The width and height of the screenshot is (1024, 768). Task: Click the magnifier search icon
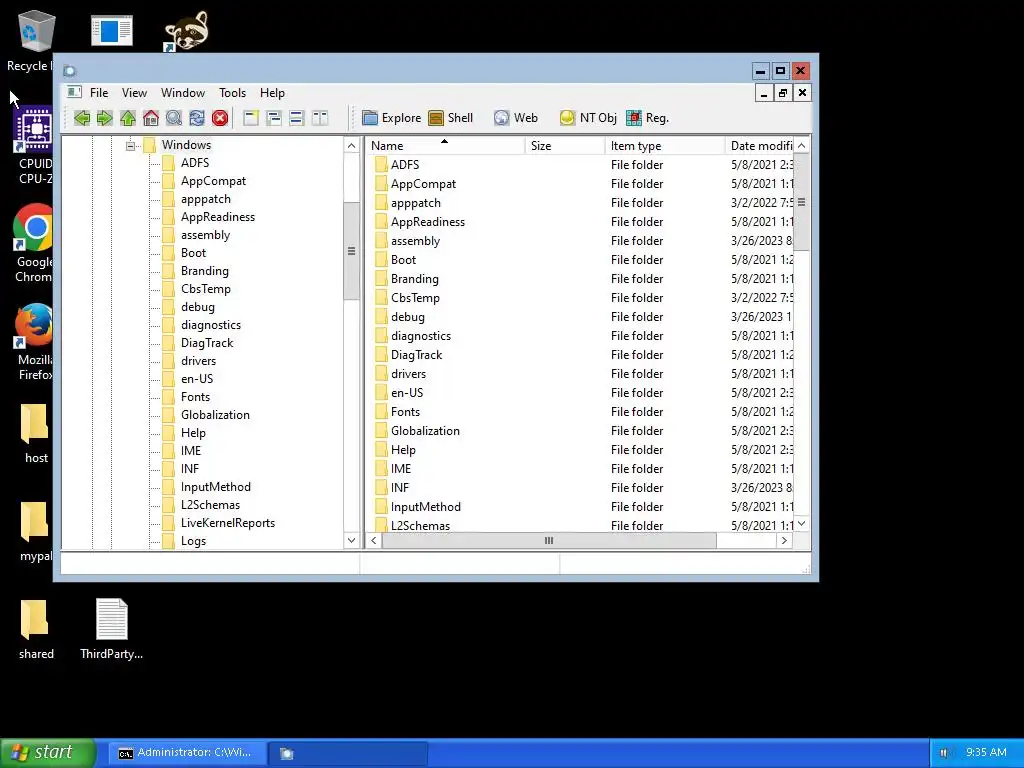tap(174, 118)
